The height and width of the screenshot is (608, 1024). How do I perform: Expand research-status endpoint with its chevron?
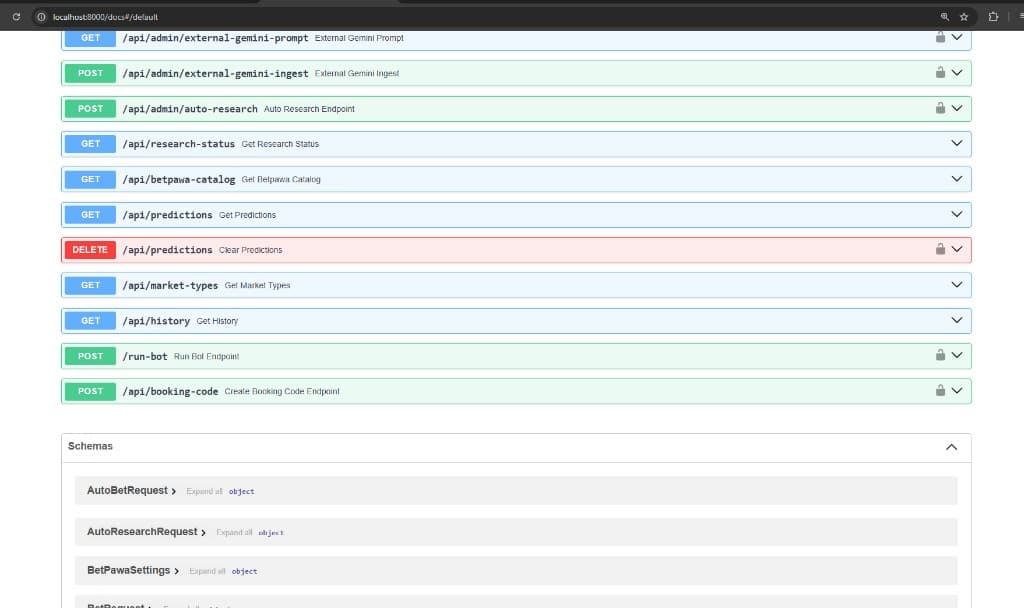957,143
